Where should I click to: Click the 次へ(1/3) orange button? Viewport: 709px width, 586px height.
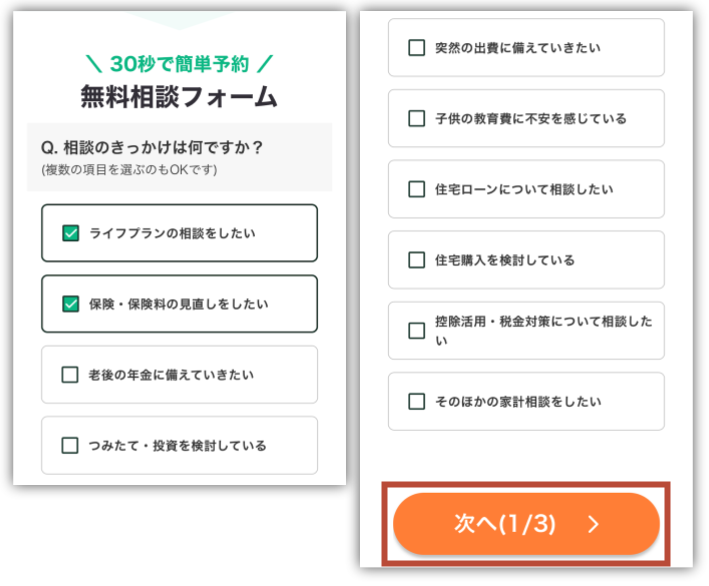pyautogui.click(x=505, y=523)
